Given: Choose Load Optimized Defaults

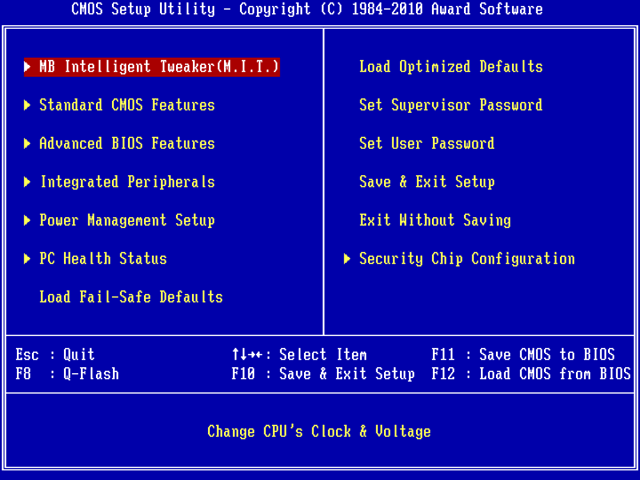Looking at the screenshot, I should [x=451, y=67].
